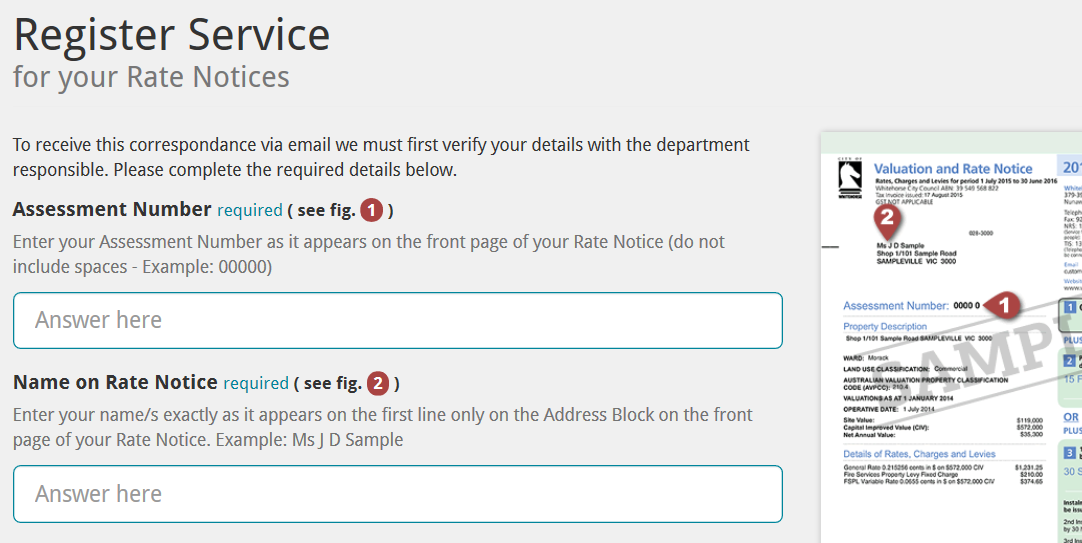The width and height of the screenshot is (1082, 543).
Task: Click blue box number 2 in sample notice
Action: pos(1070,361)
